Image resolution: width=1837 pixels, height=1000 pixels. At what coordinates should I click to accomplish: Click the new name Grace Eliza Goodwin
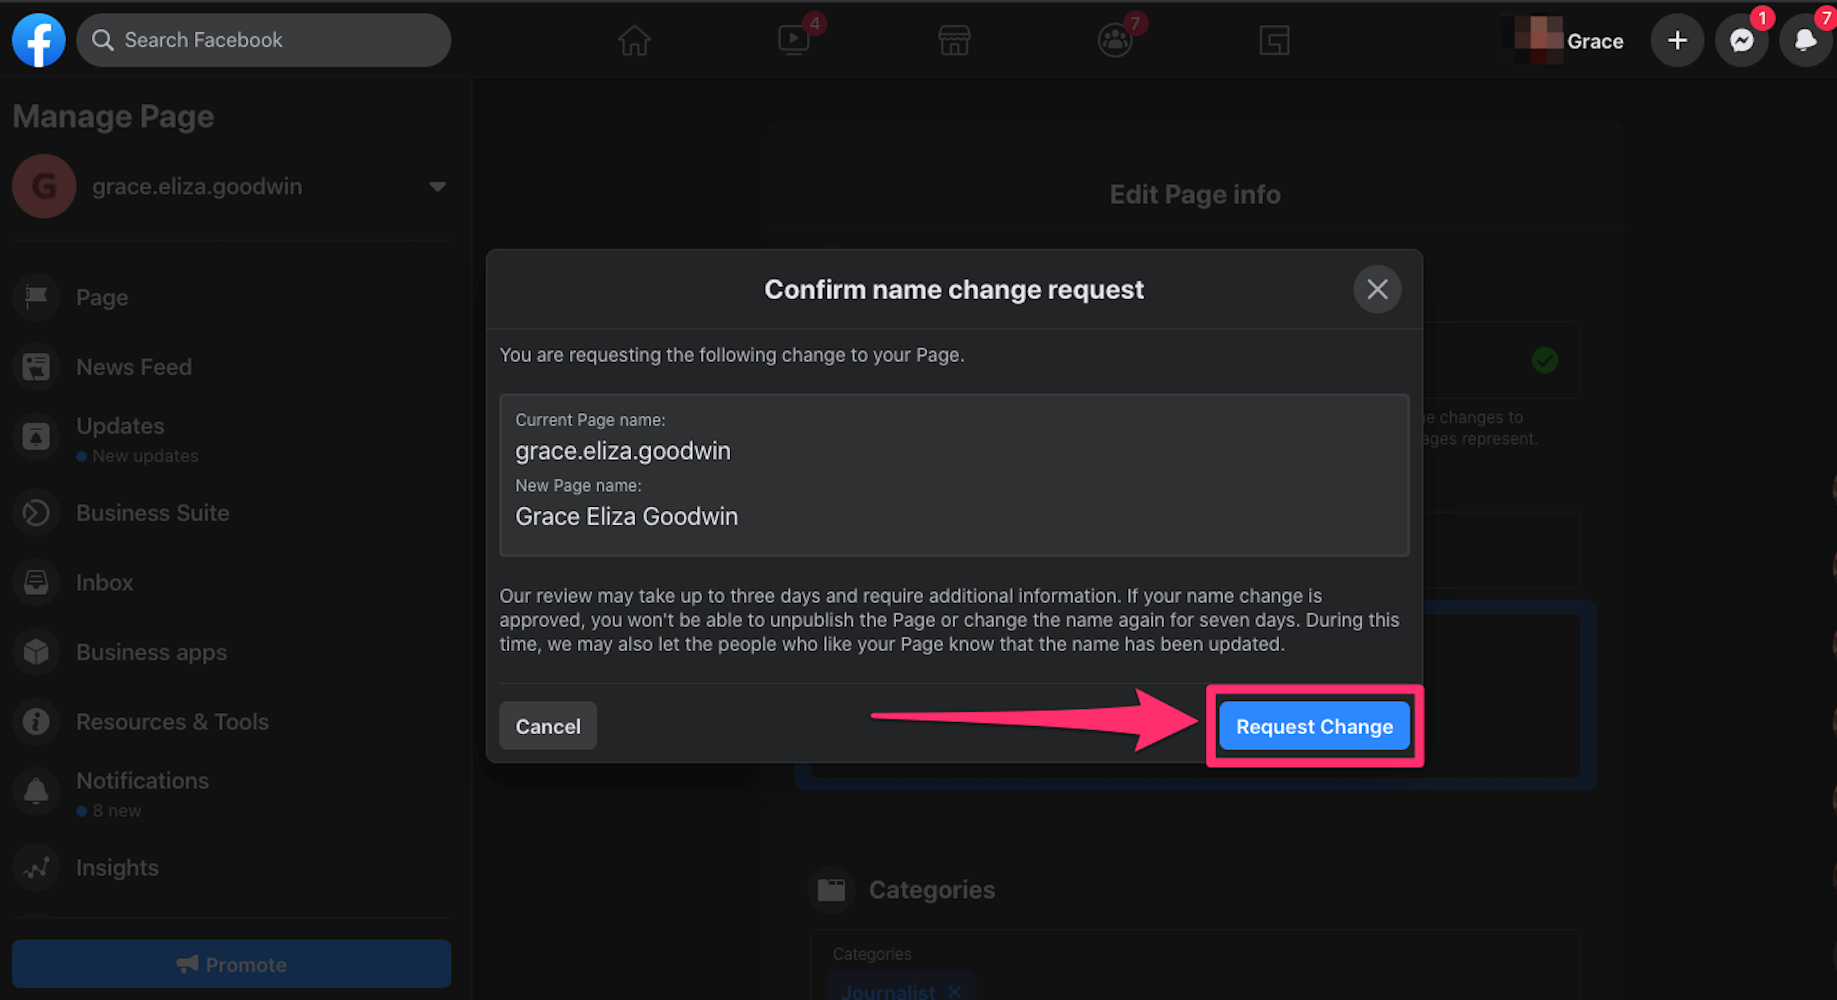627,517
